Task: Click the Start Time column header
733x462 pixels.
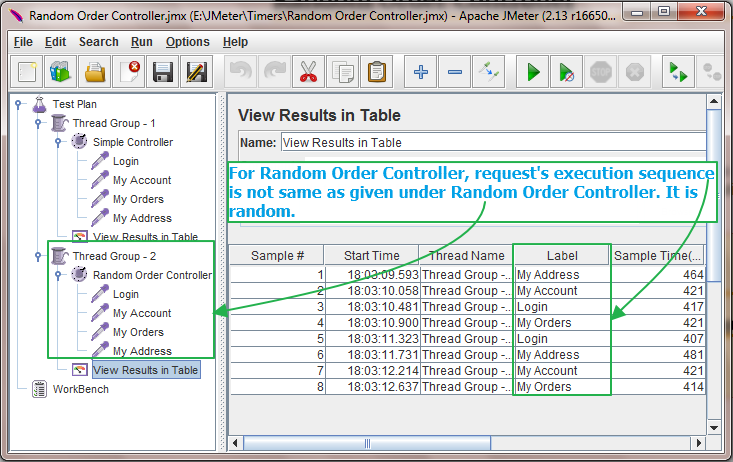Action: coord(372,256)
